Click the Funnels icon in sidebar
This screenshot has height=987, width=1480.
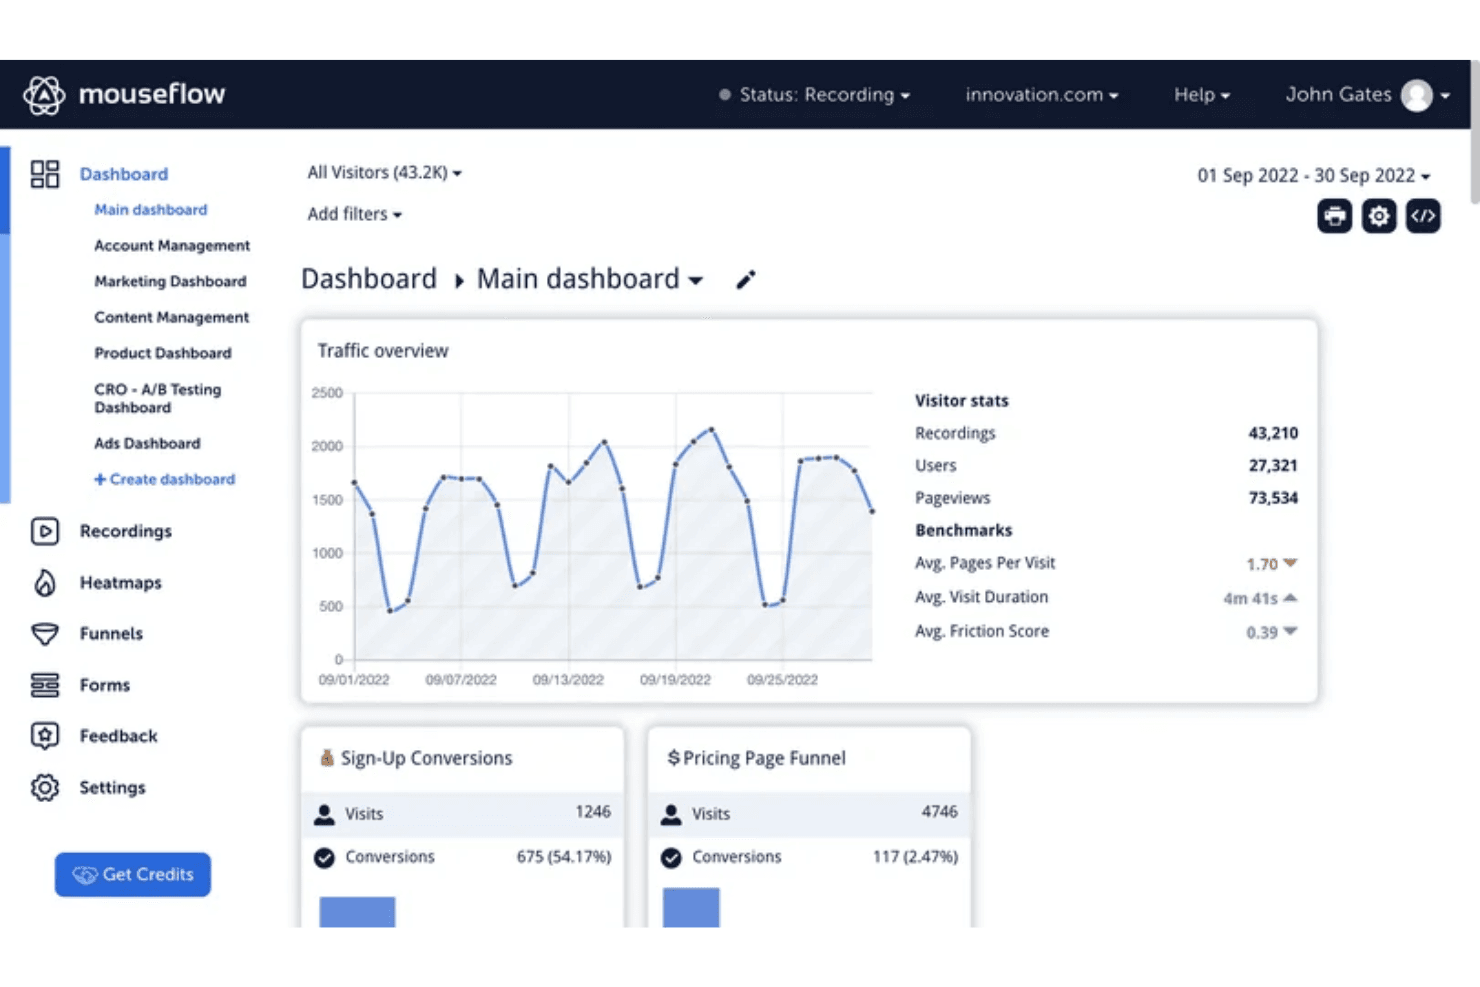click(x=45, y=634)
